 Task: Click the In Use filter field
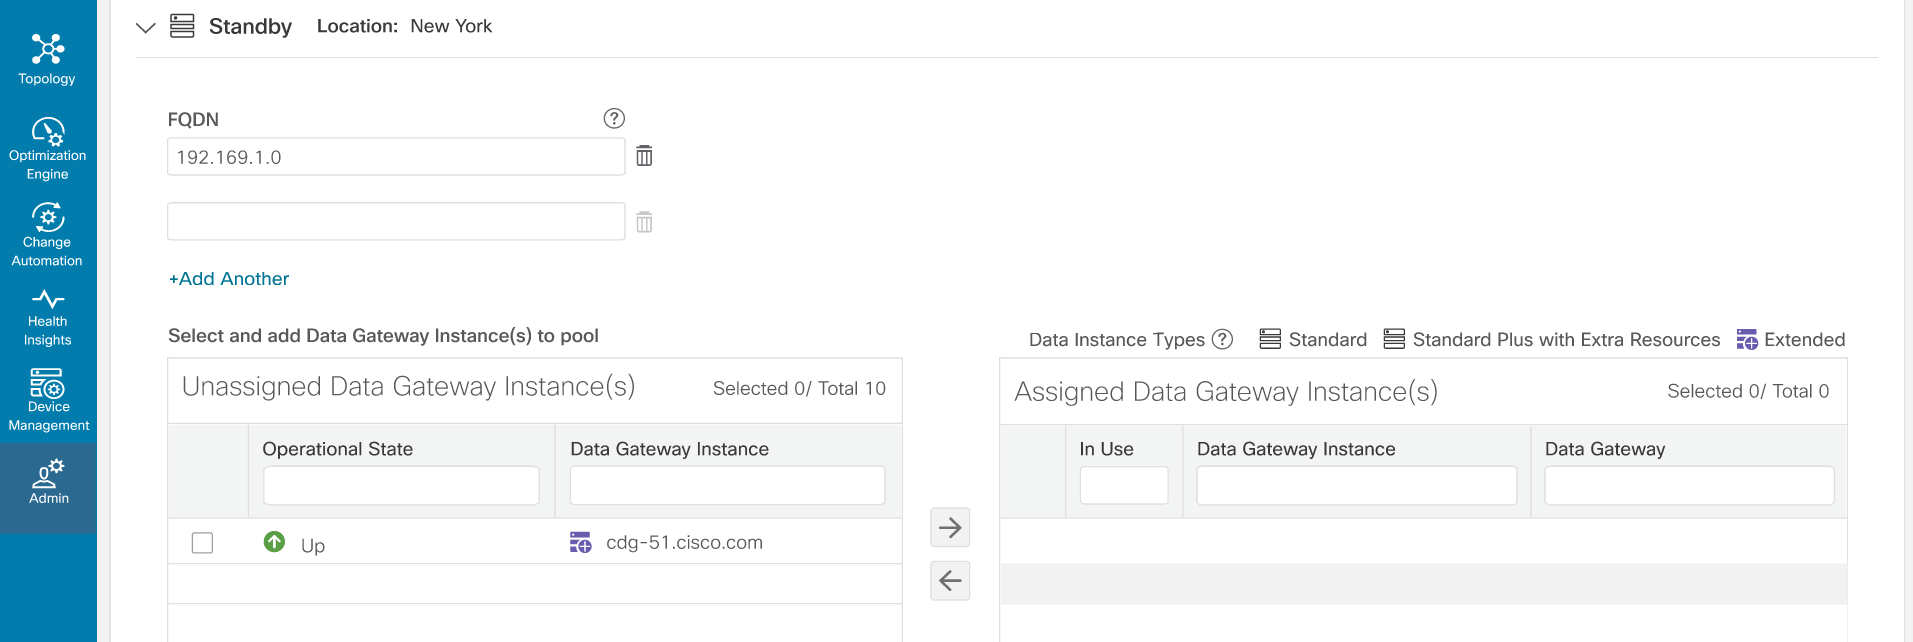point(1123,486)
